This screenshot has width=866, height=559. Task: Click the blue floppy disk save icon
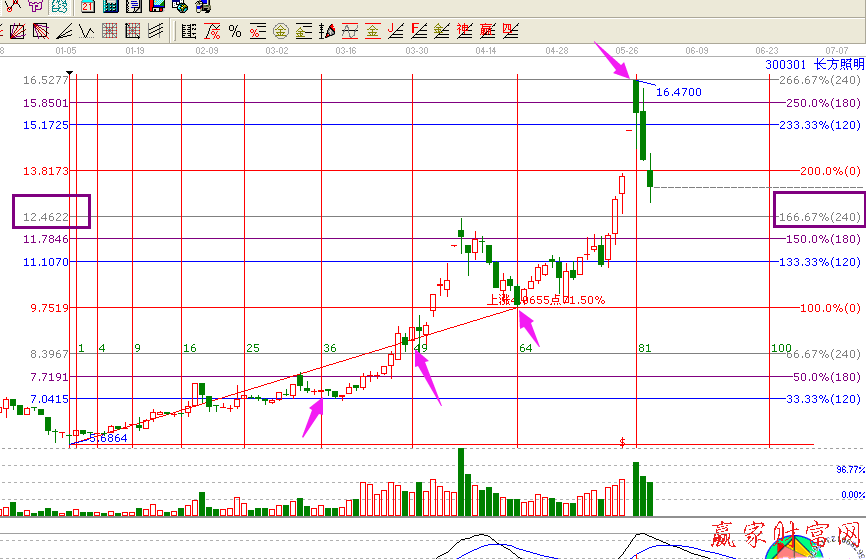(155, 6)
